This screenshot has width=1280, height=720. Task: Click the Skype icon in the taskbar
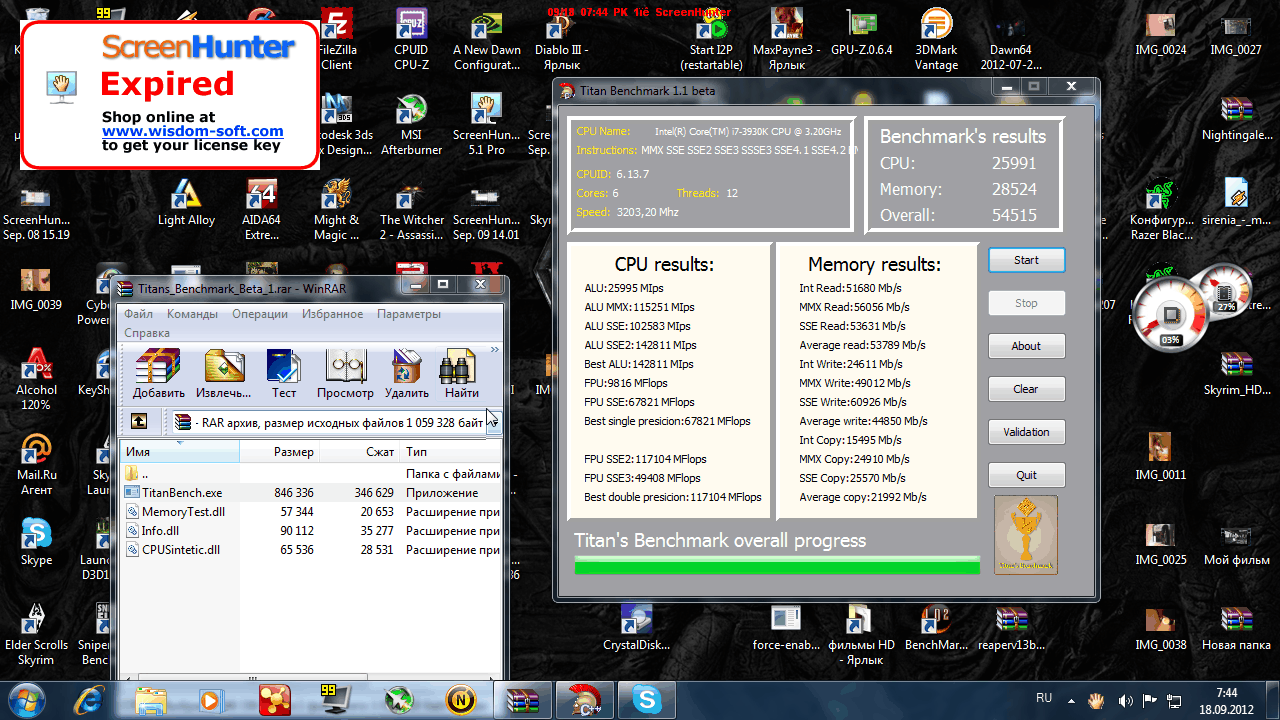coord(647,699)
